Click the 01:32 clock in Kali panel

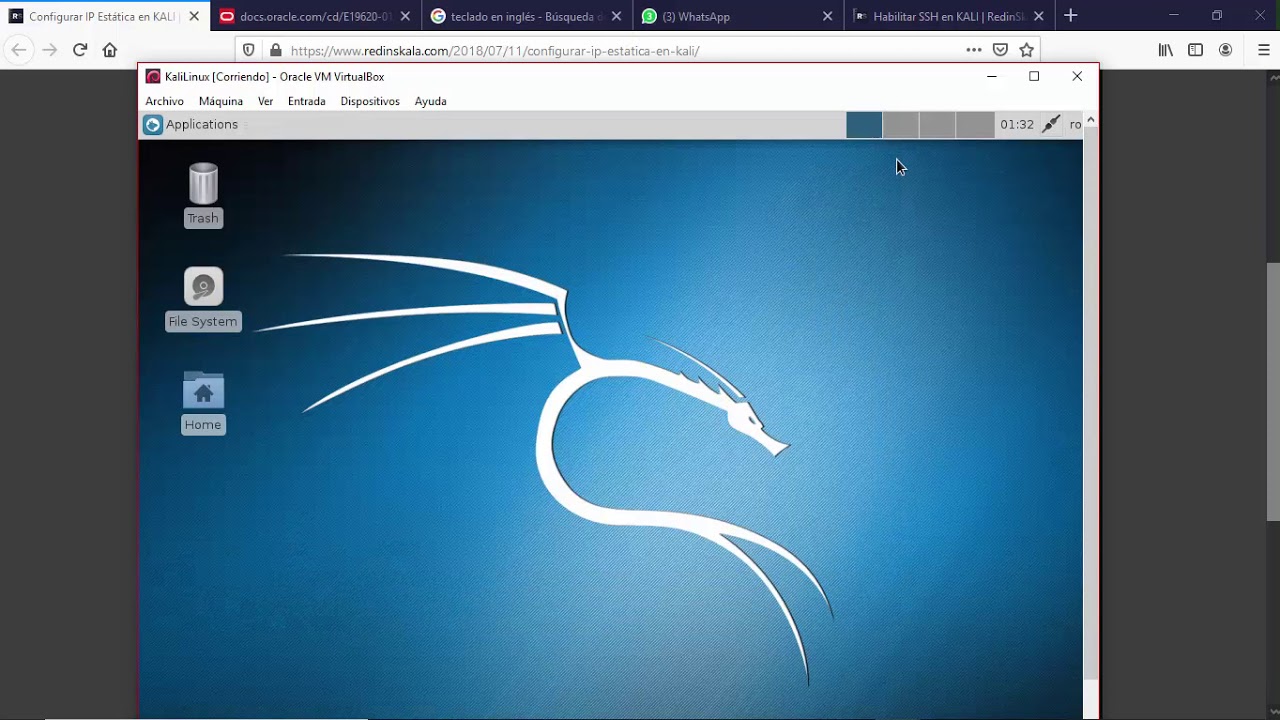point(1016,124)
